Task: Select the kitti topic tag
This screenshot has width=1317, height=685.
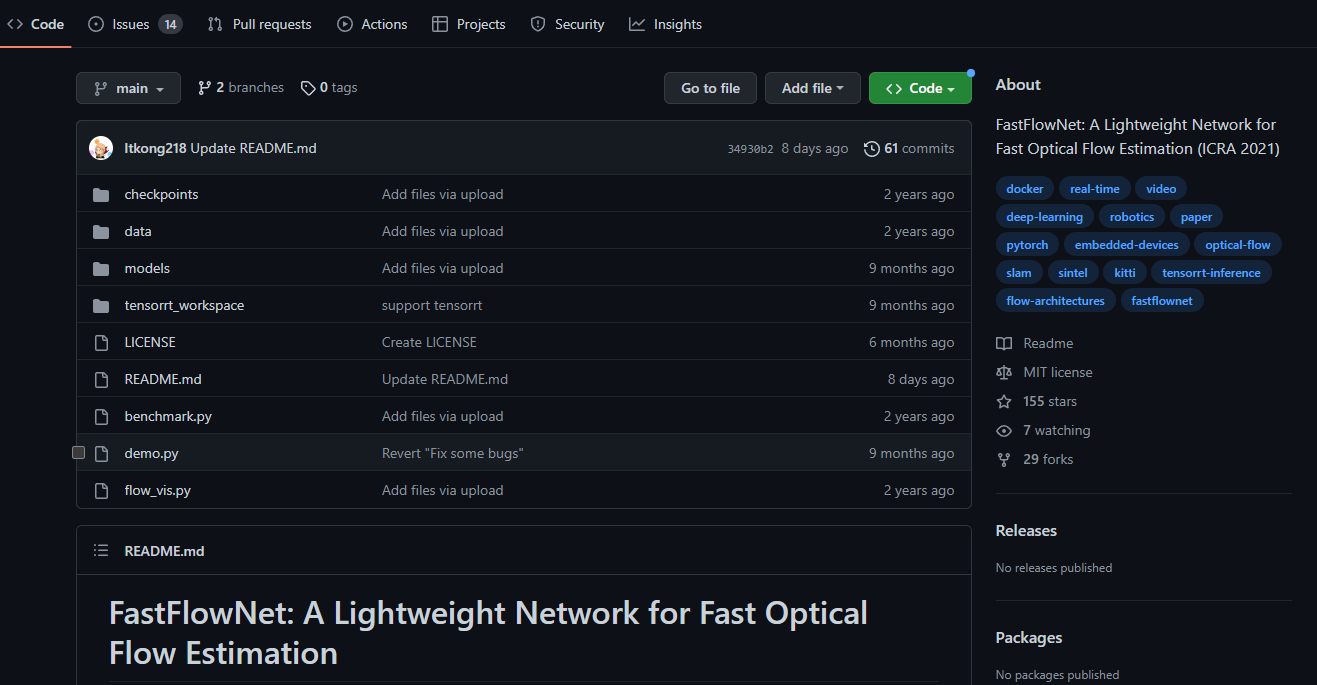Action: 1125,272
